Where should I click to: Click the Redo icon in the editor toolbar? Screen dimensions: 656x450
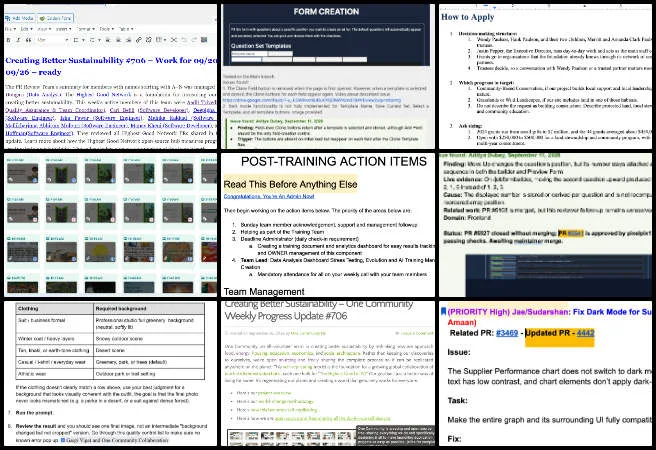pos(194,40)
